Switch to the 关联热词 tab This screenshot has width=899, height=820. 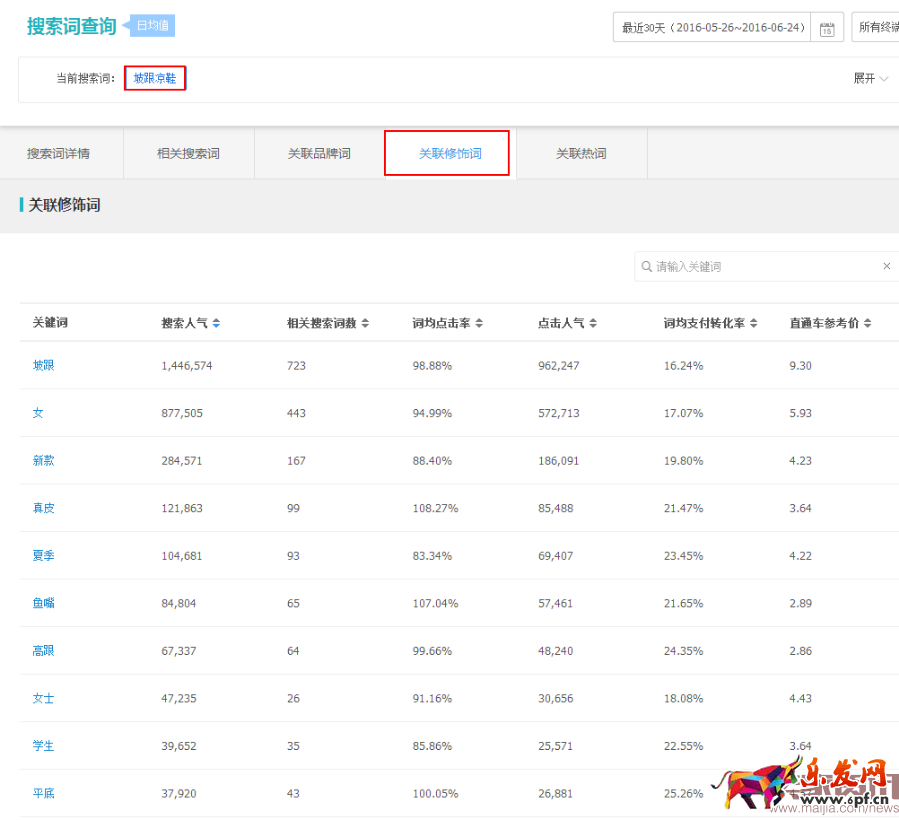[x=581, y=152]
